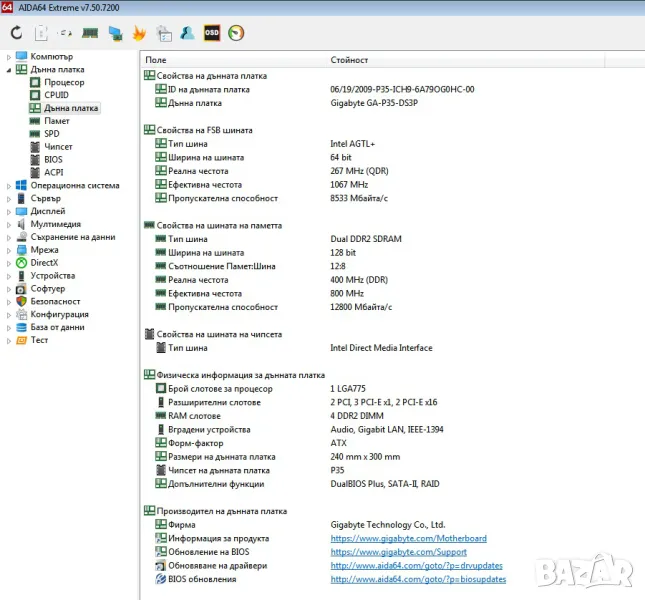
Task: Expand the Операционна система tree node
Action: [x=8, y=185]
